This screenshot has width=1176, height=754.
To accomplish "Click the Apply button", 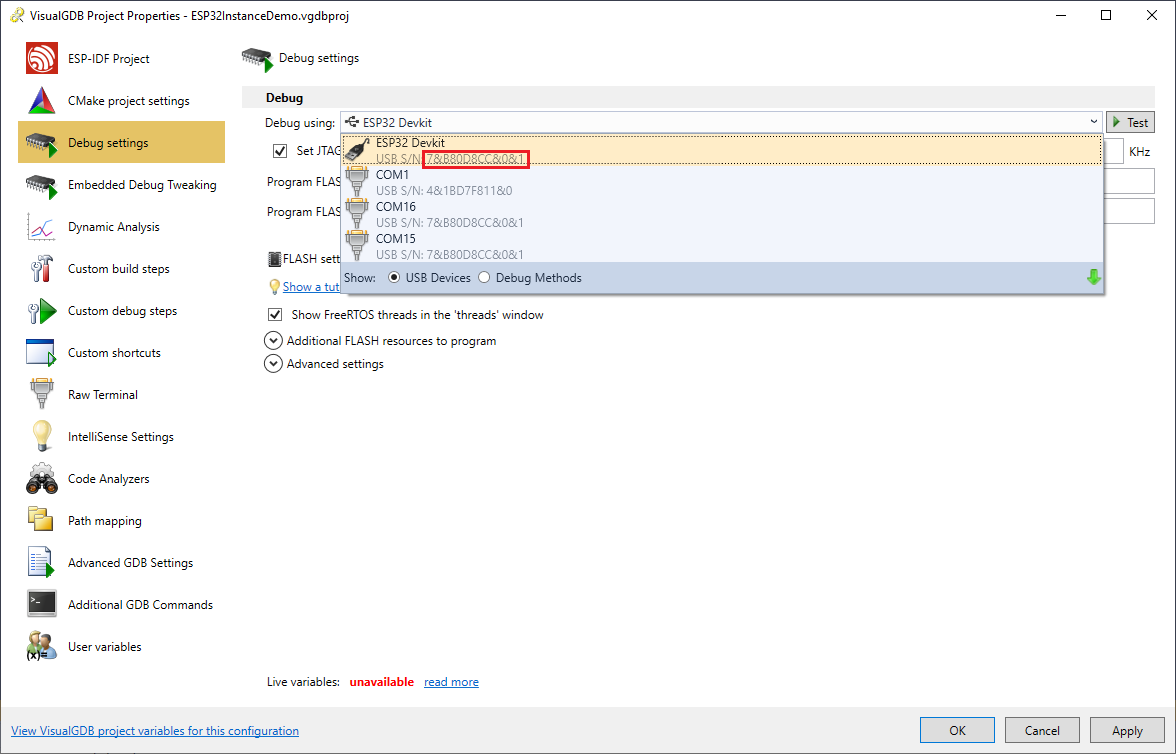I will (1127, 730).
